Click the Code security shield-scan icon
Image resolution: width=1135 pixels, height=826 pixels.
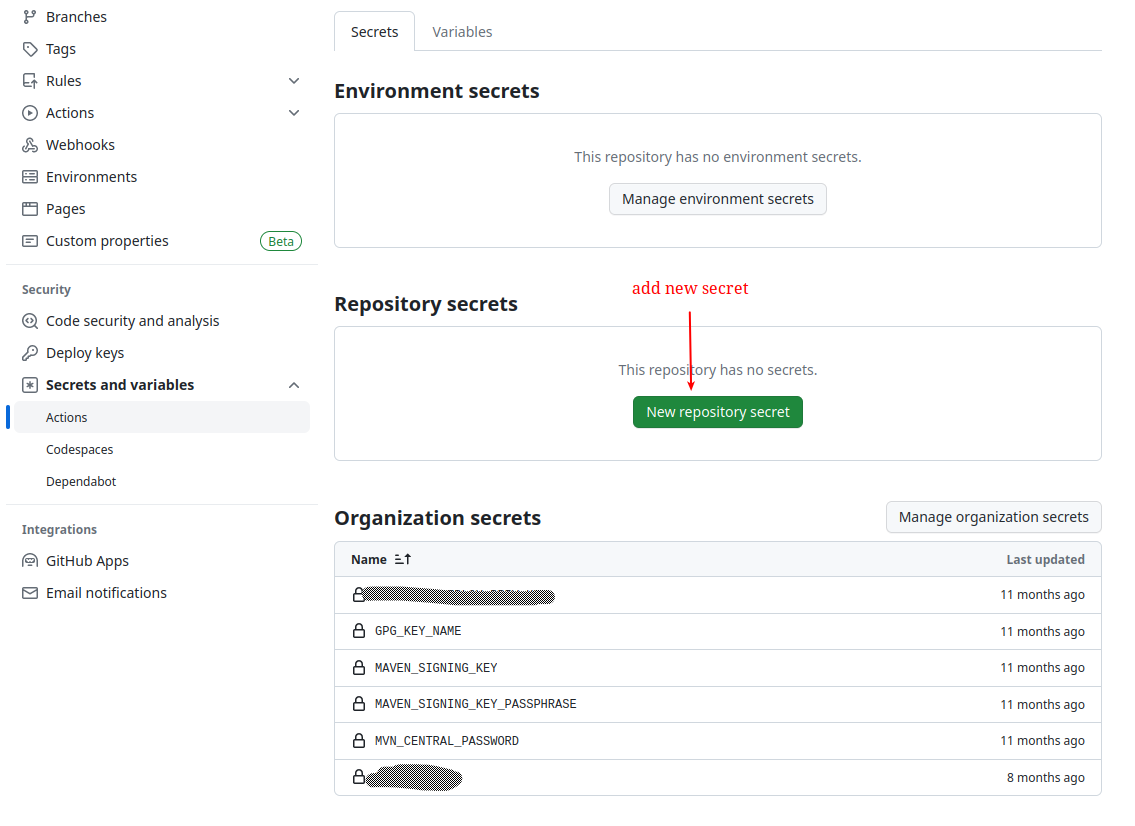[x=30, y=321]
